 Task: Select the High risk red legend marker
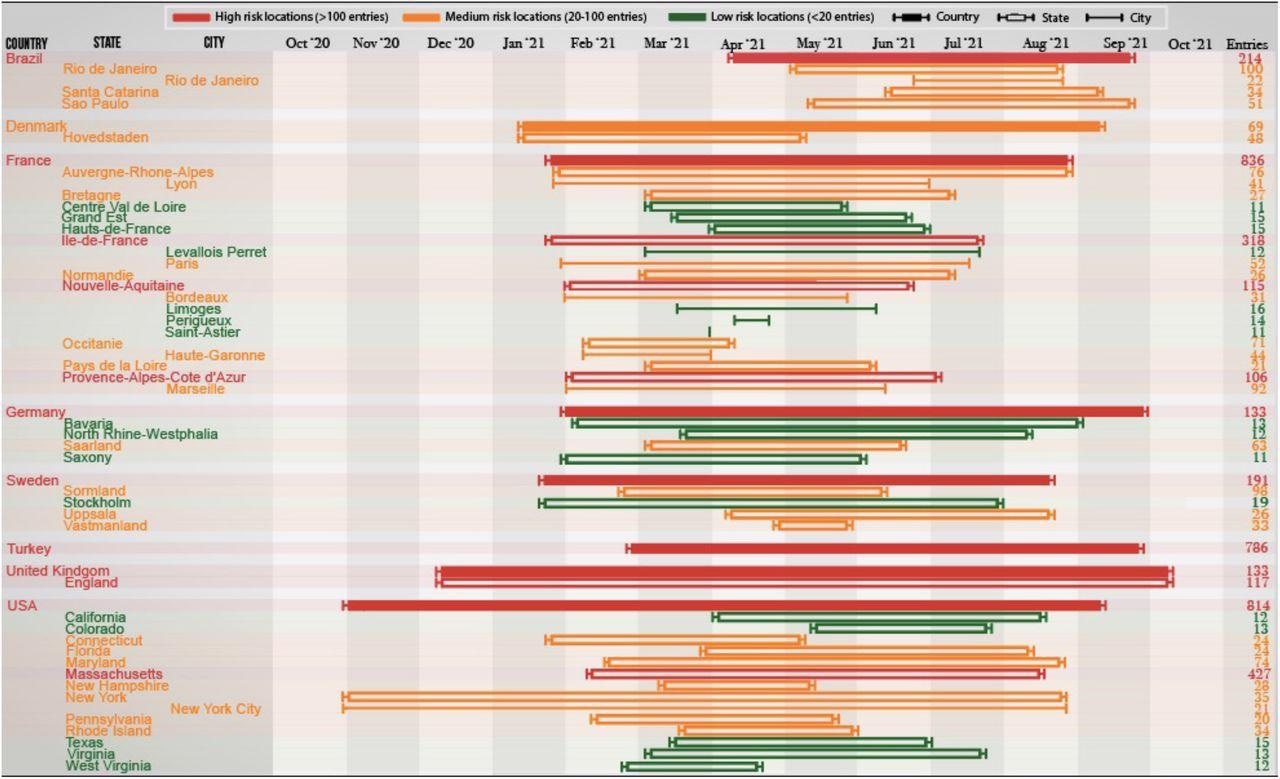coord(196,17)
